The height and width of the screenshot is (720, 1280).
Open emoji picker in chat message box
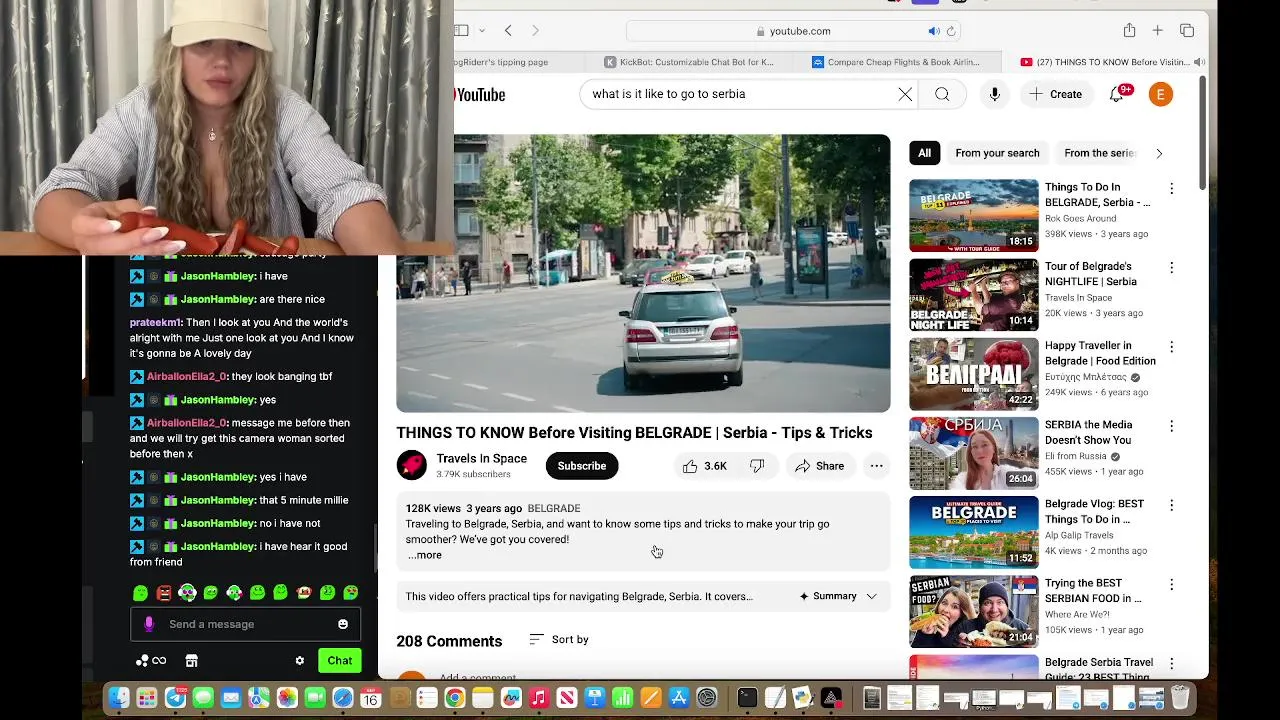click(x=343, y=624)
